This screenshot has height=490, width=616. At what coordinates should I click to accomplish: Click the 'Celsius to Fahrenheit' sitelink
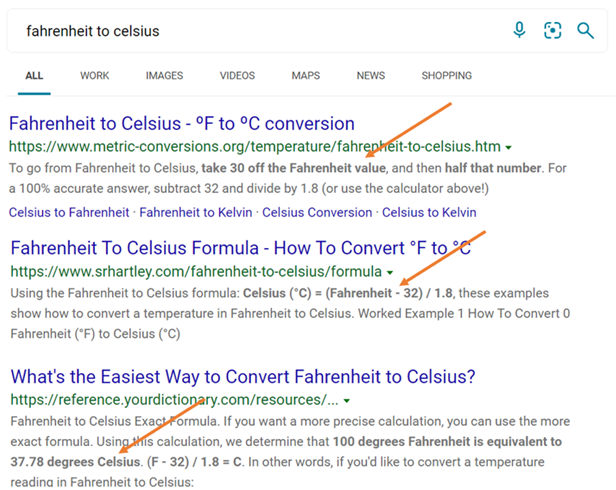(x=69, y=212)
